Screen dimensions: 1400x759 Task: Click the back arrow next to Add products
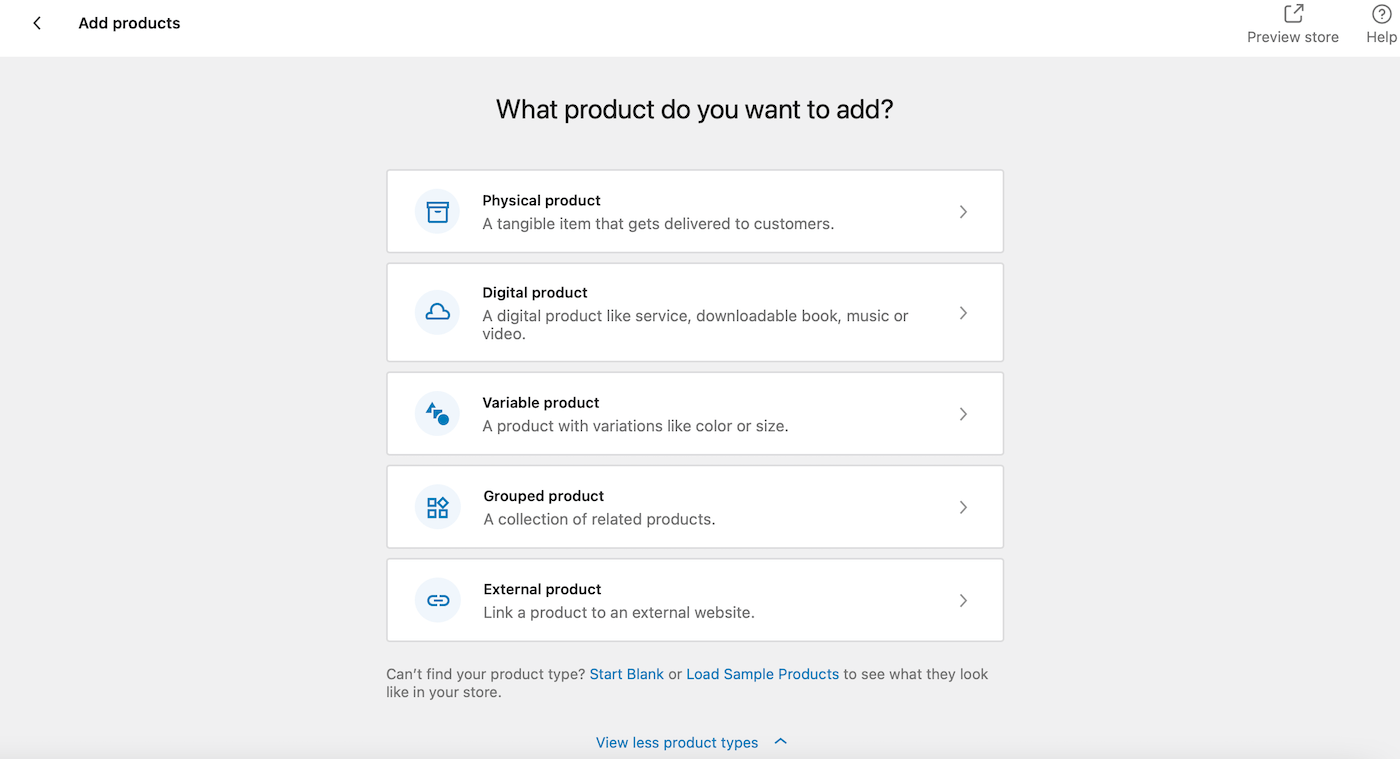pos(37,22)
